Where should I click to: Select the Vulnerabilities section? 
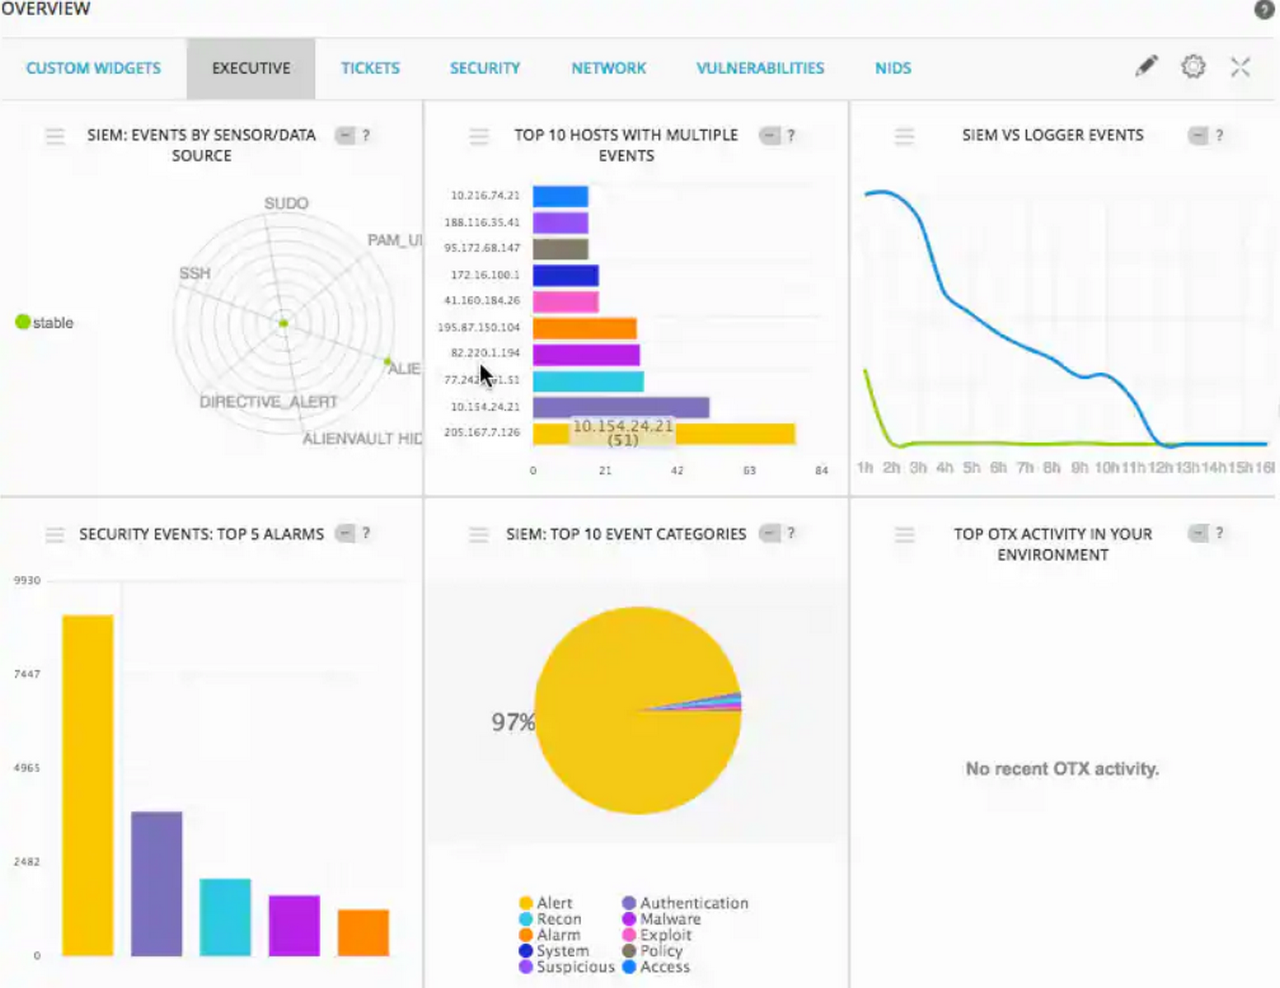point(760,67)
